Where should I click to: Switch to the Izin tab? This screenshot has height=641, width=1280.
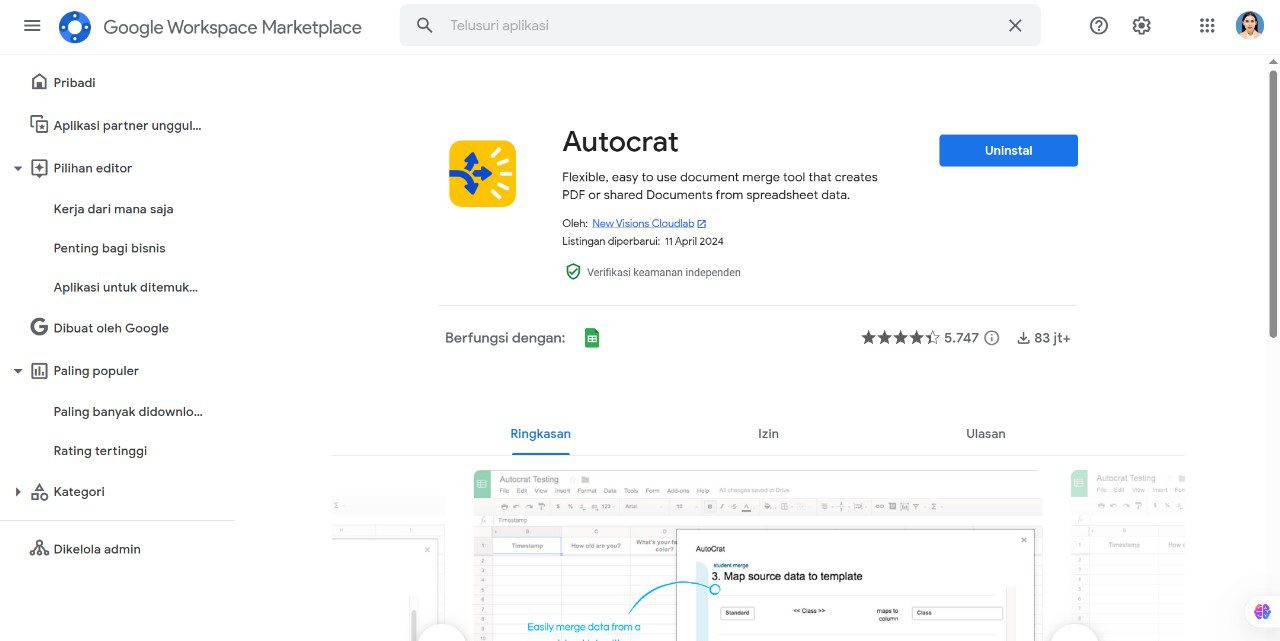click(768, 433)
